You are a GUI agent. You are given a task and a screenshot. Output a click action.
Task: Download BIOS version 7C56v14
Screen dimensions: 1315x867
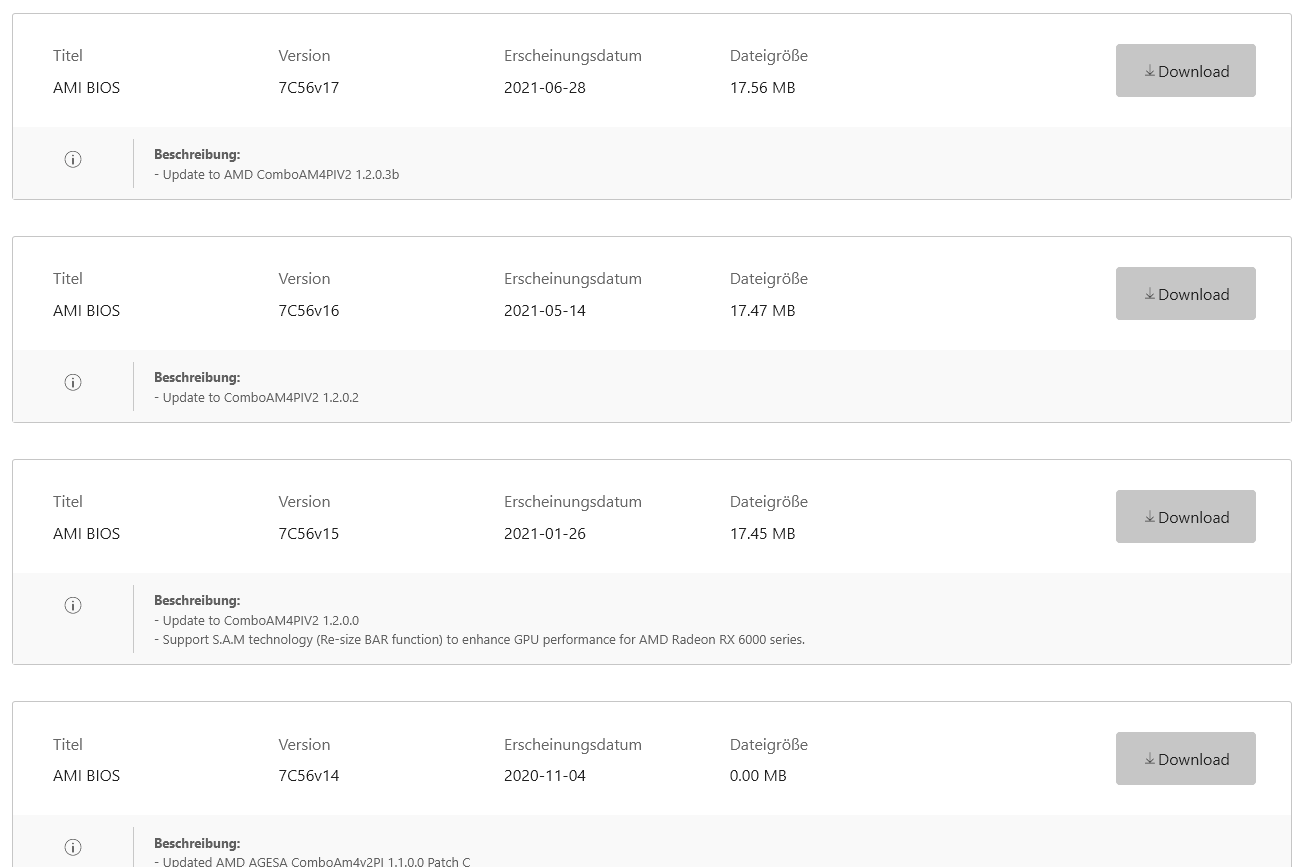point(1185,759)
